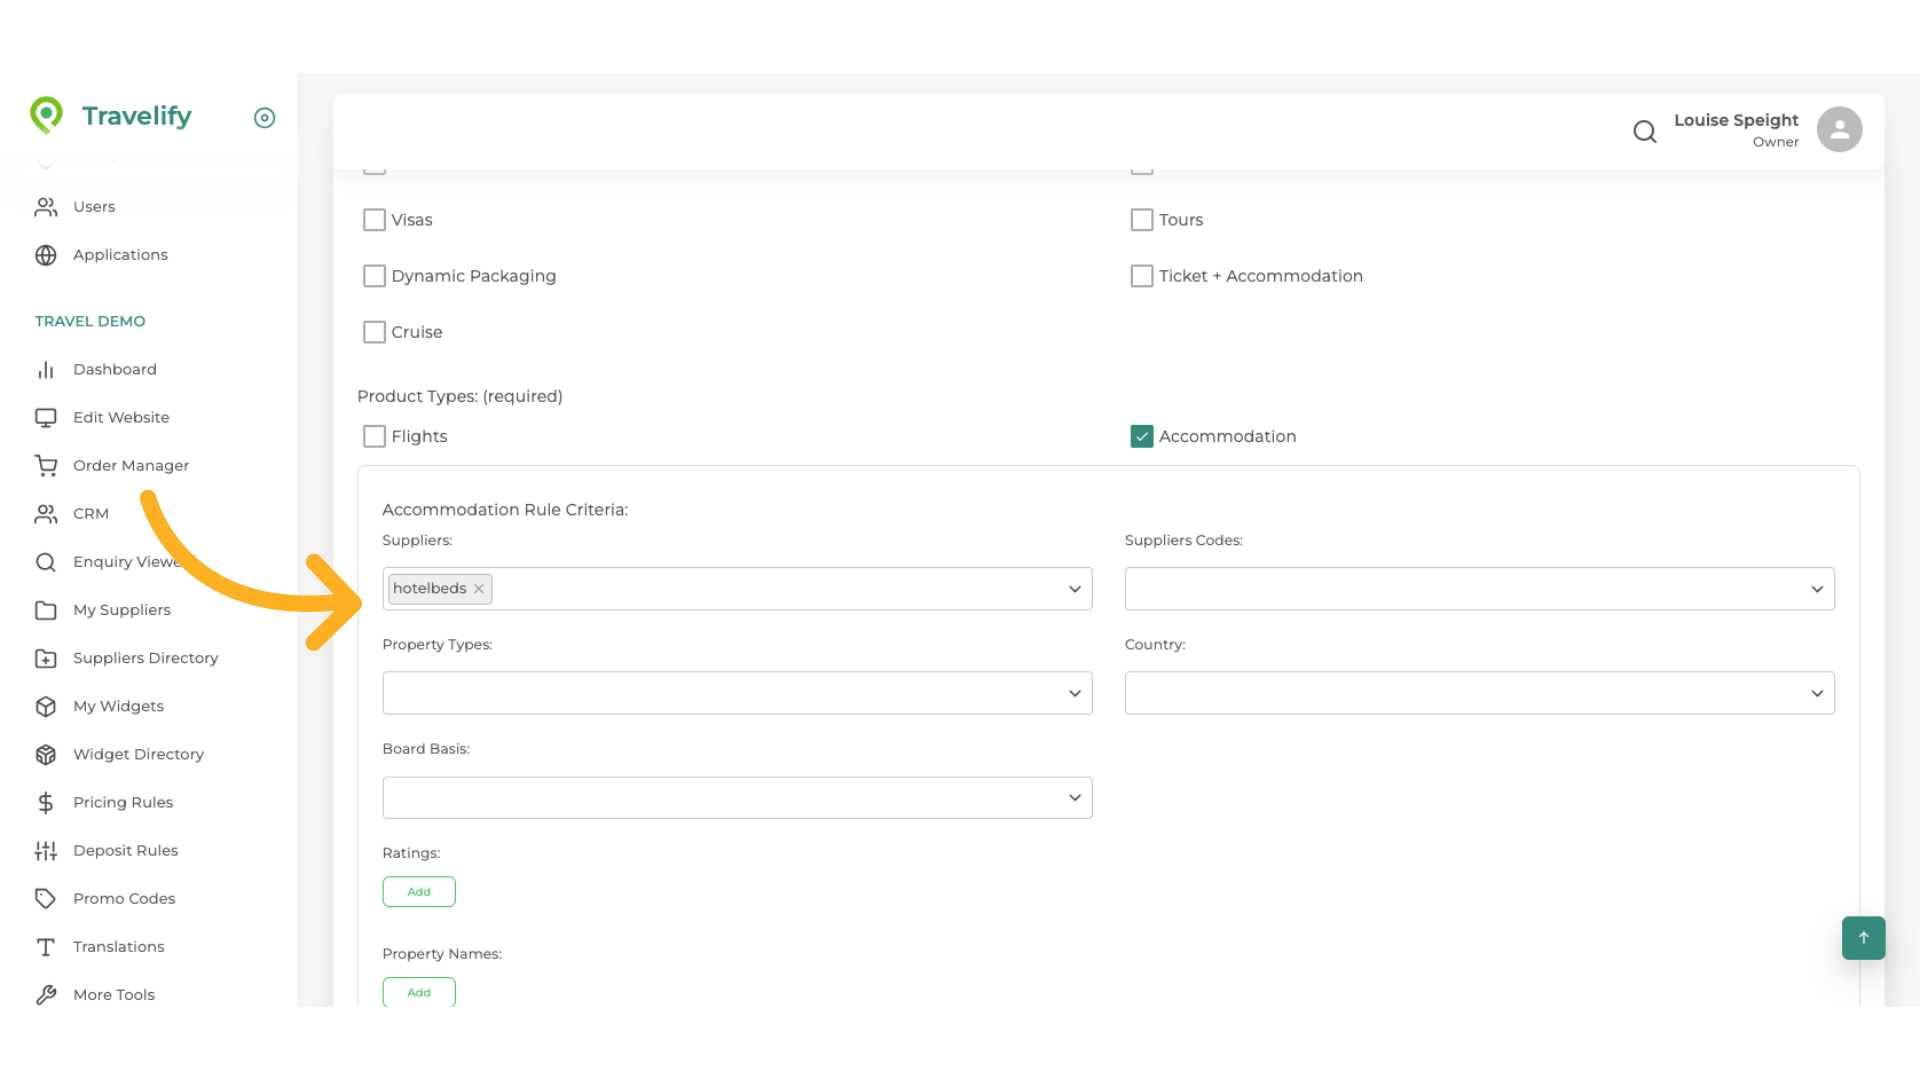Viewport: 1920px width, 1080px height.
Task: Open the Board Basis dropdown
Action: point(737,798)
